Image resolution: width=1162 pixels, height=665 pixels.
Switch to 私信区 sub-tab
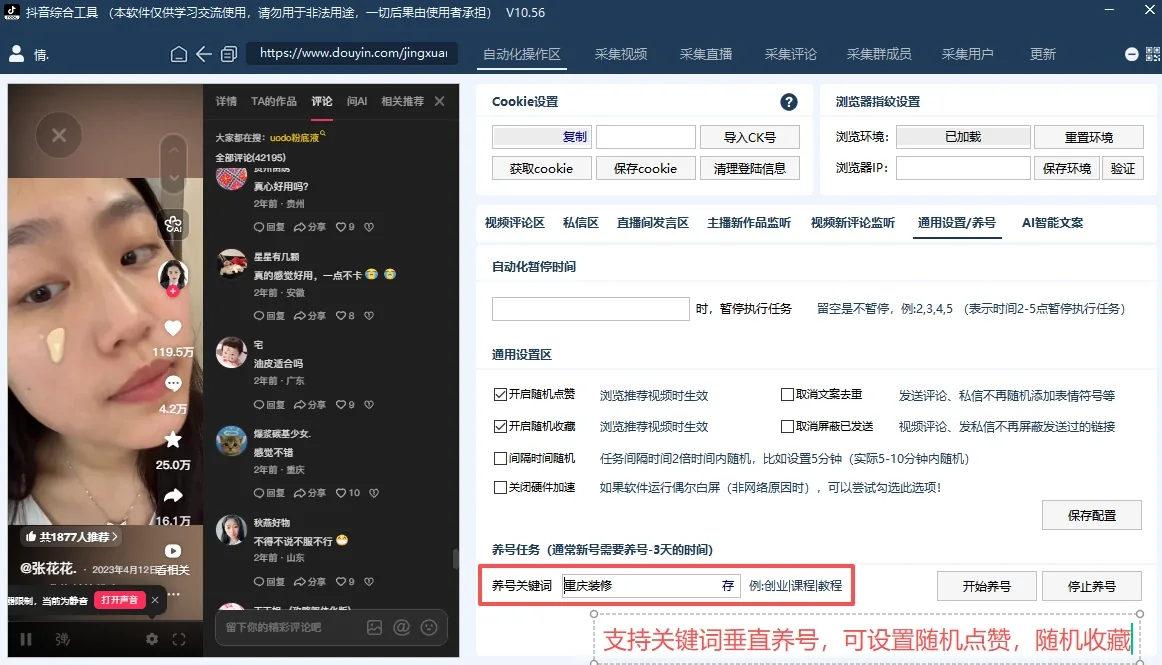580,222
